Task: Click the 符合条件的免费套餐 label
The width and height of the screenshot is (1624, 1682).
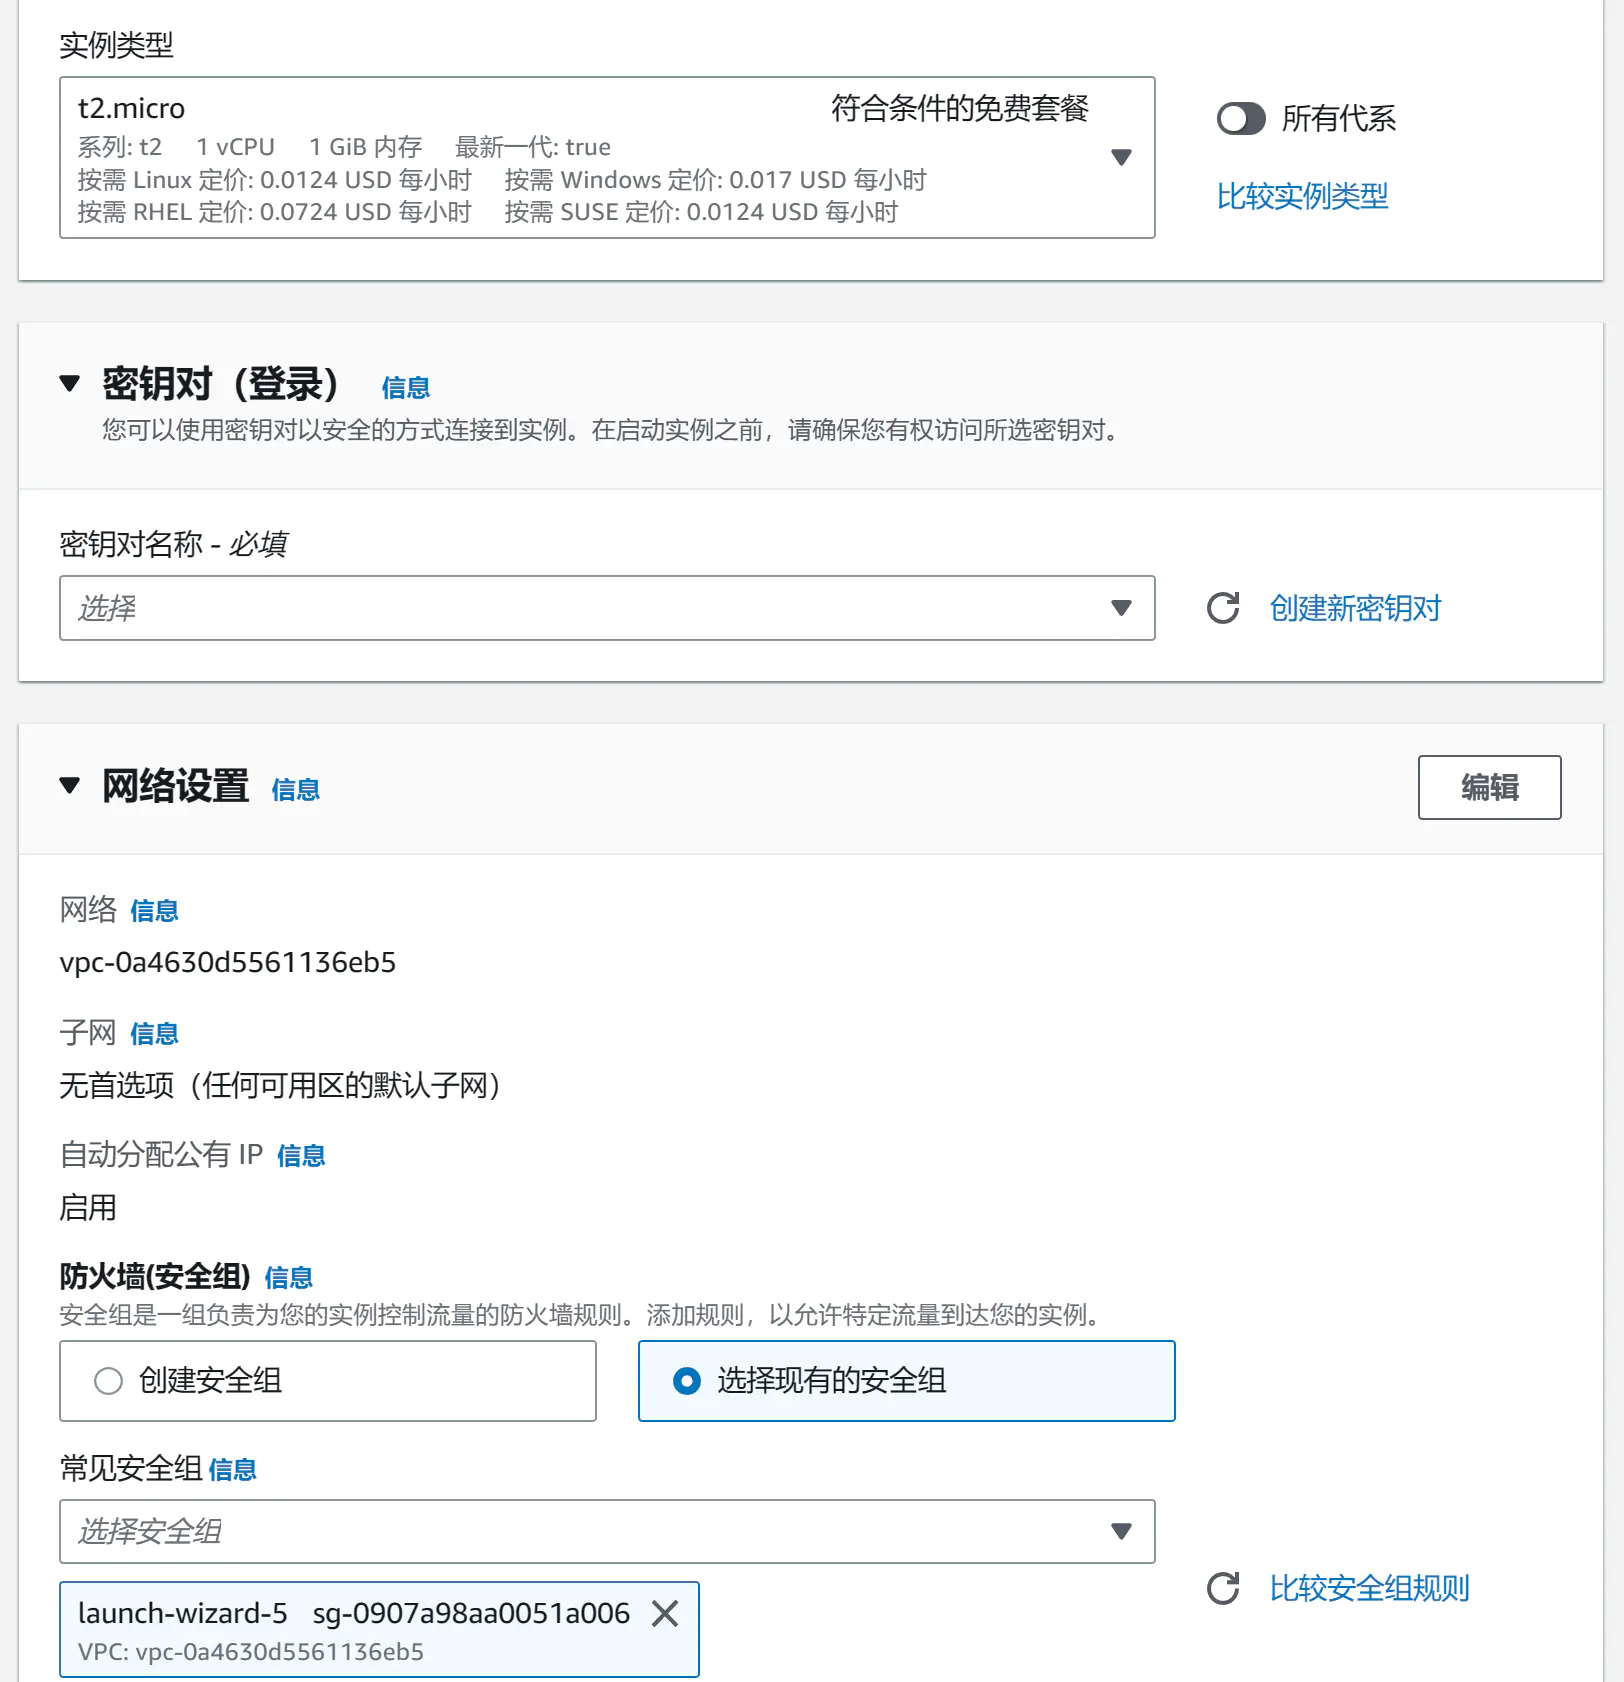Action: click(x=960, y=108)
